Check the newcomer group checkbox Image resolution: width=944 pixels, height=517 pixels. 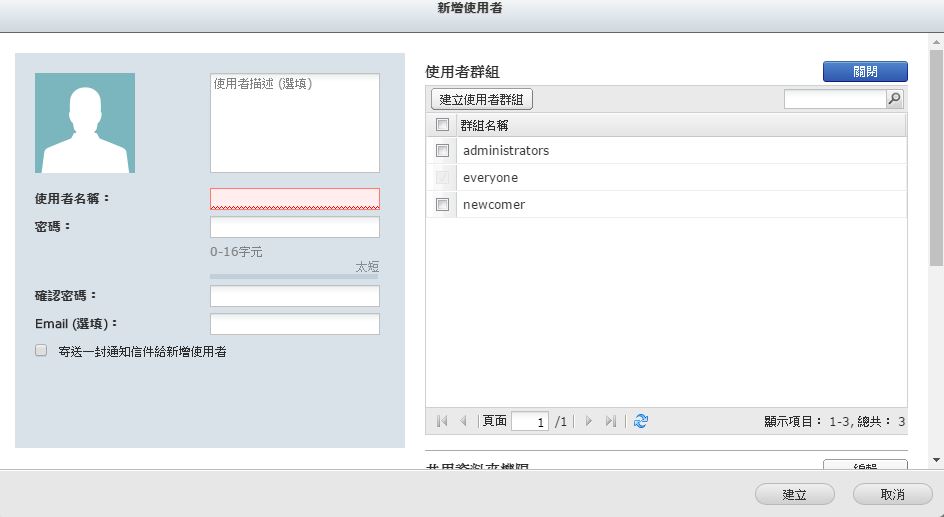(442, 205)
